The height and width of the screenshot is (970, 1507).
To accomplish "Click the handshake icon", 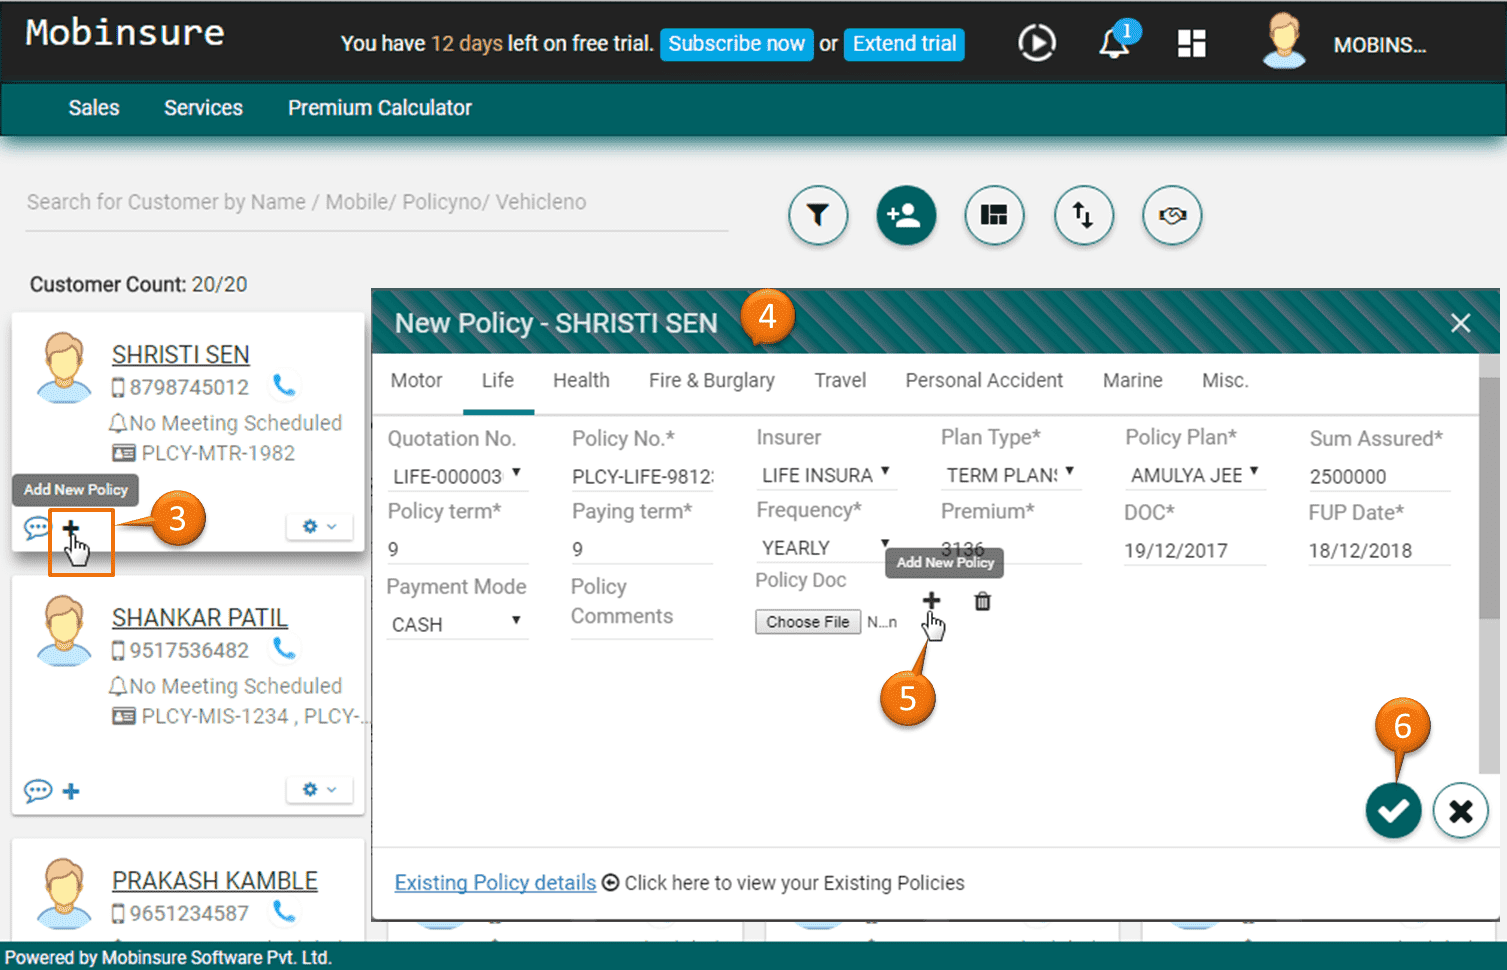I will [1172, 215].
